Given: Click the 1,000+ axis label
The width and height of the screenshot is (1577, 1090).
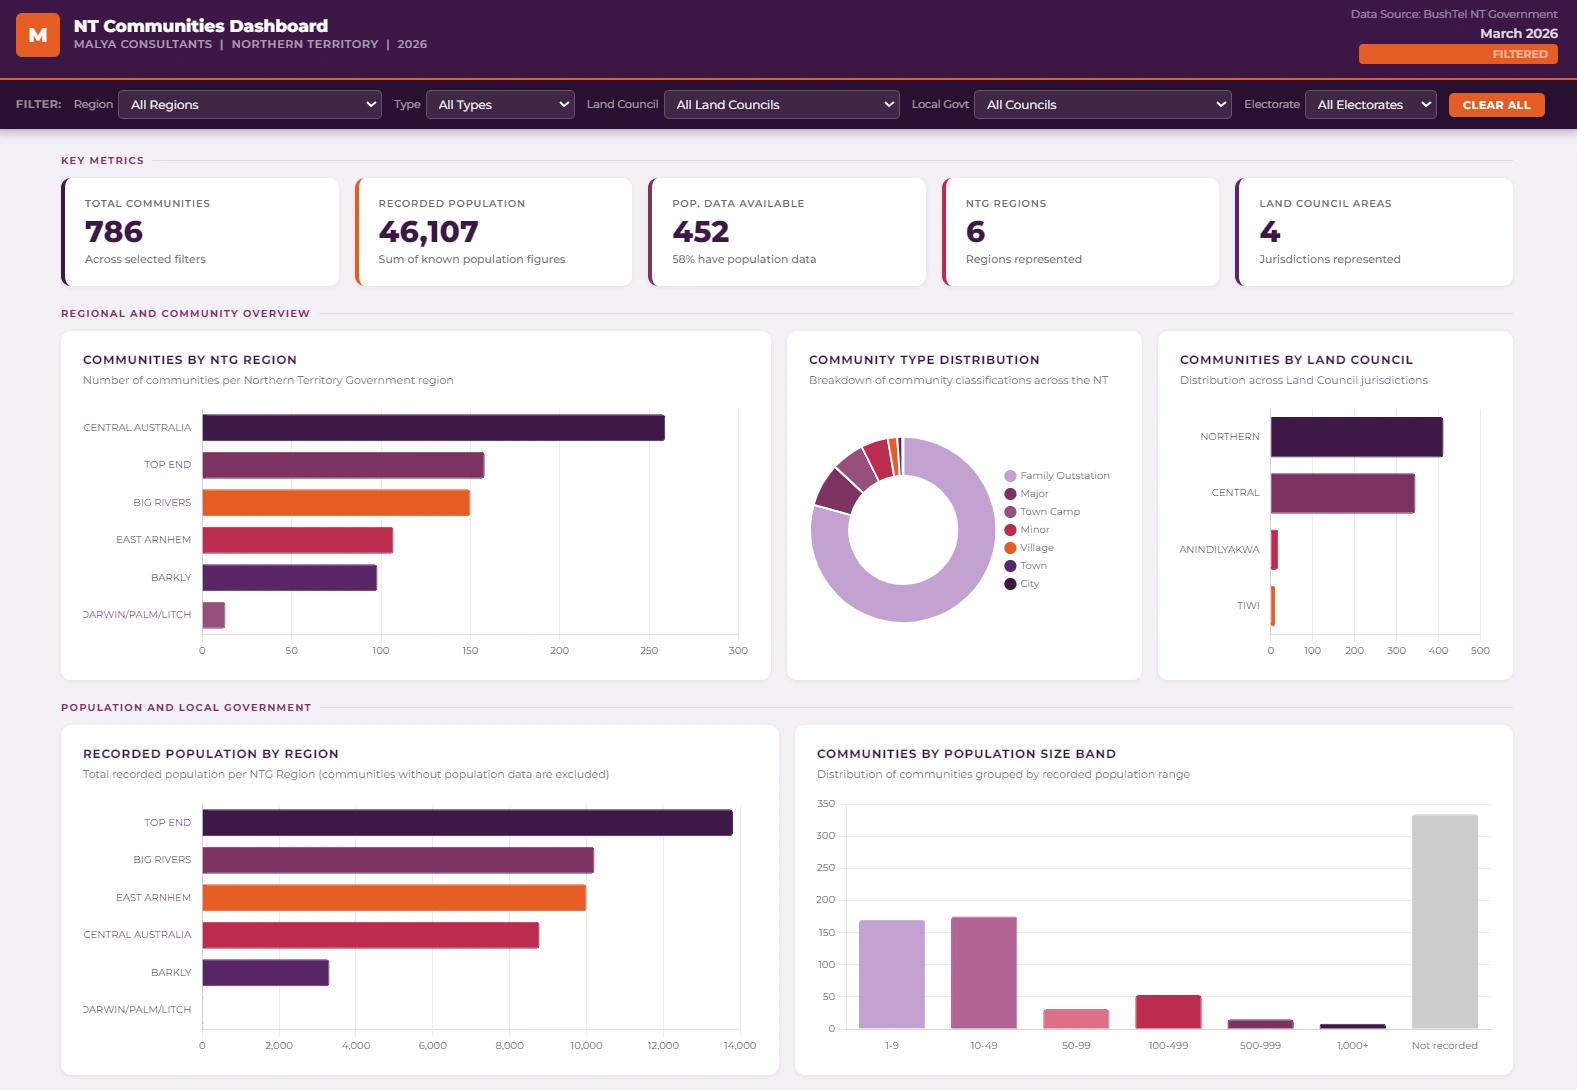Looking at the screenshot, I should (1353, 1045).
